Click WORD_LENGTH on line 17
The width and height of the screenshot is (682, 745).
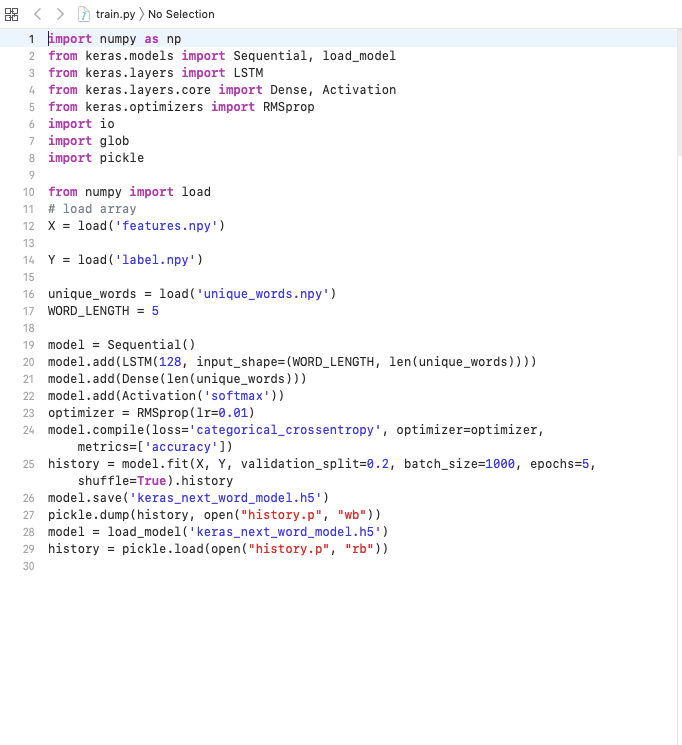88,311
